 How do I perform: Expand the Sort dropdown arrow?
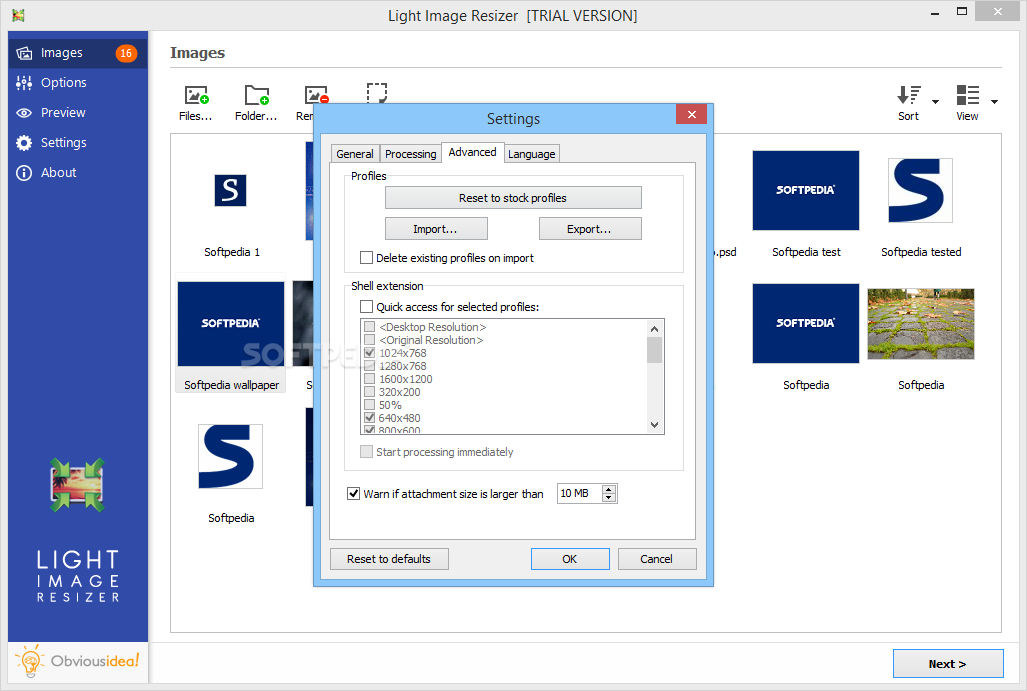click(935, 102)
